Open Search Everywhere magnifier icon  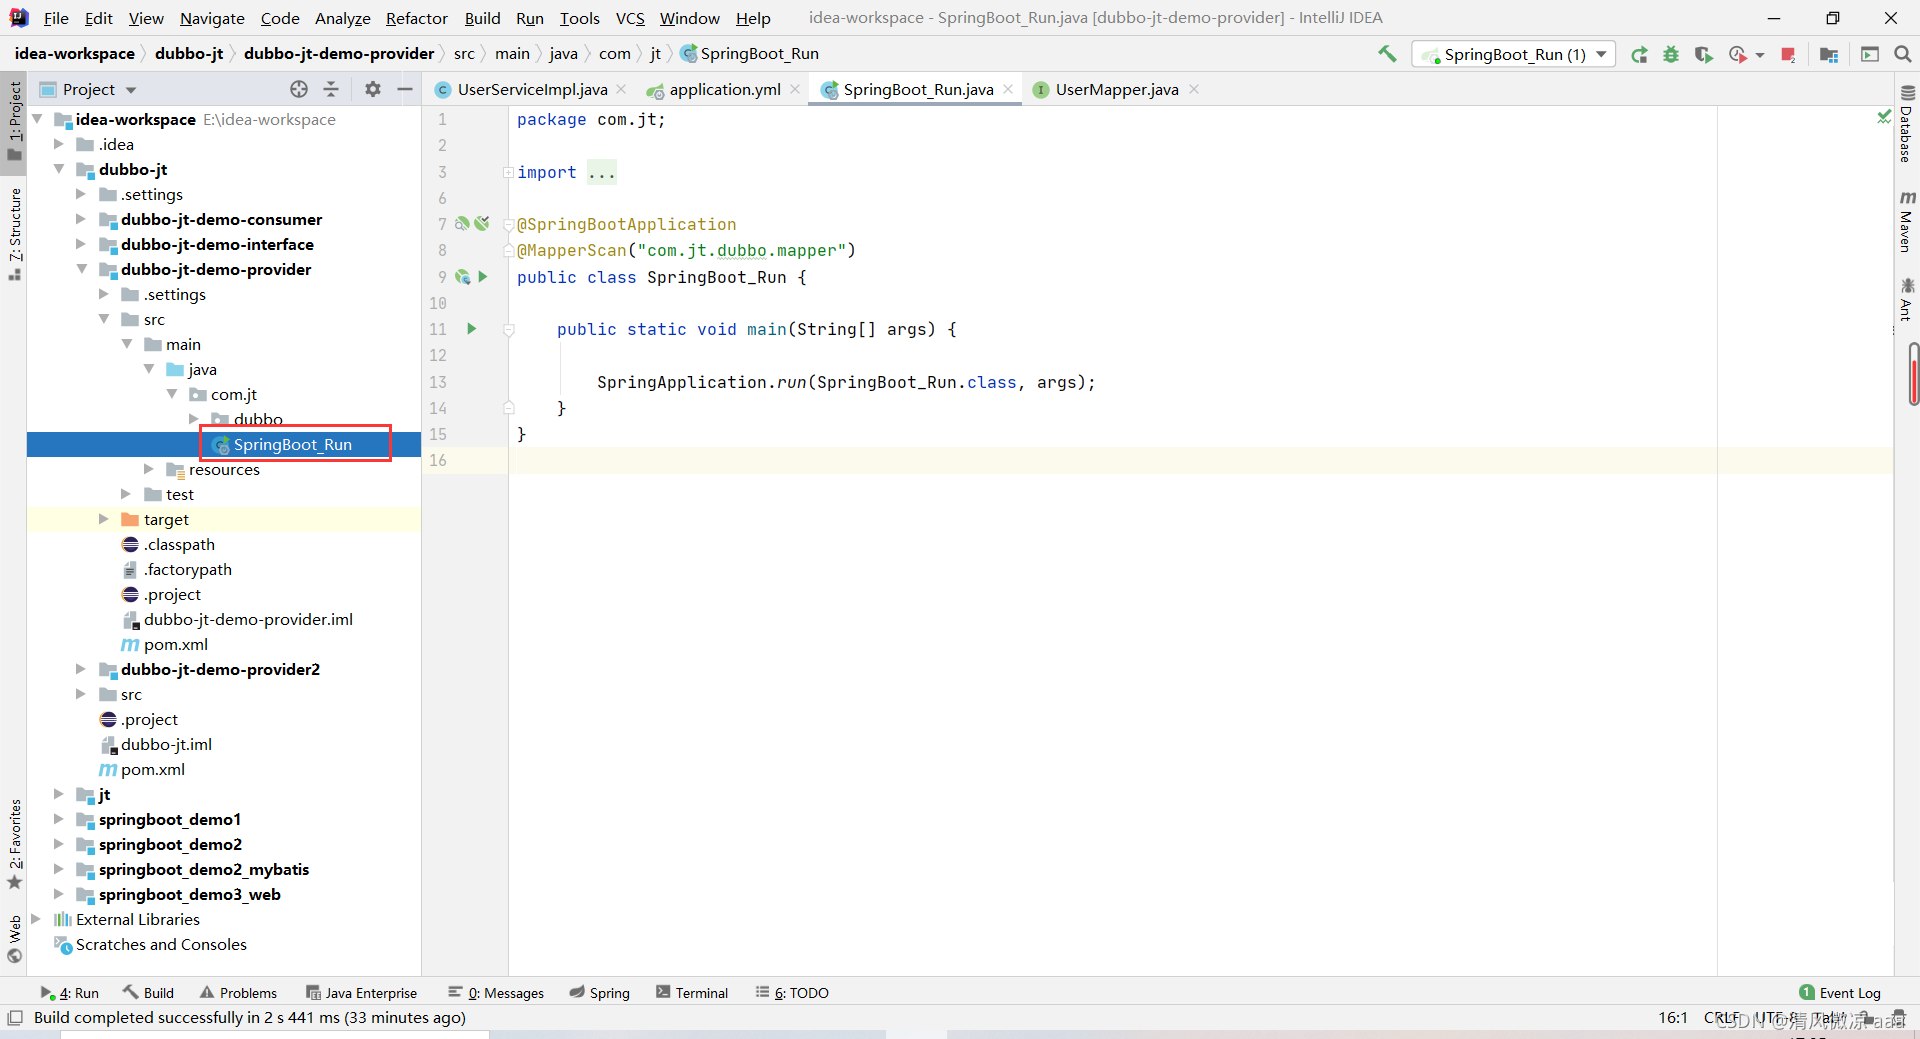point(1903,54)
